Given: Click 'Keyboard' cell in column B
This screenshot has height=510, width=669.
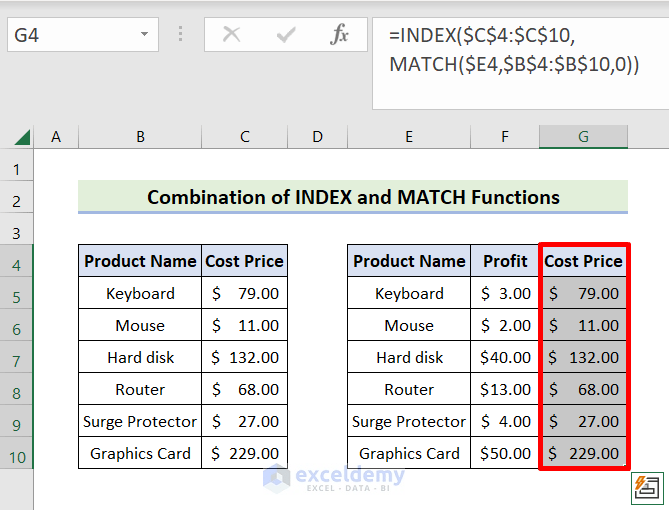Looking at the screenshot, I should 140,293.
